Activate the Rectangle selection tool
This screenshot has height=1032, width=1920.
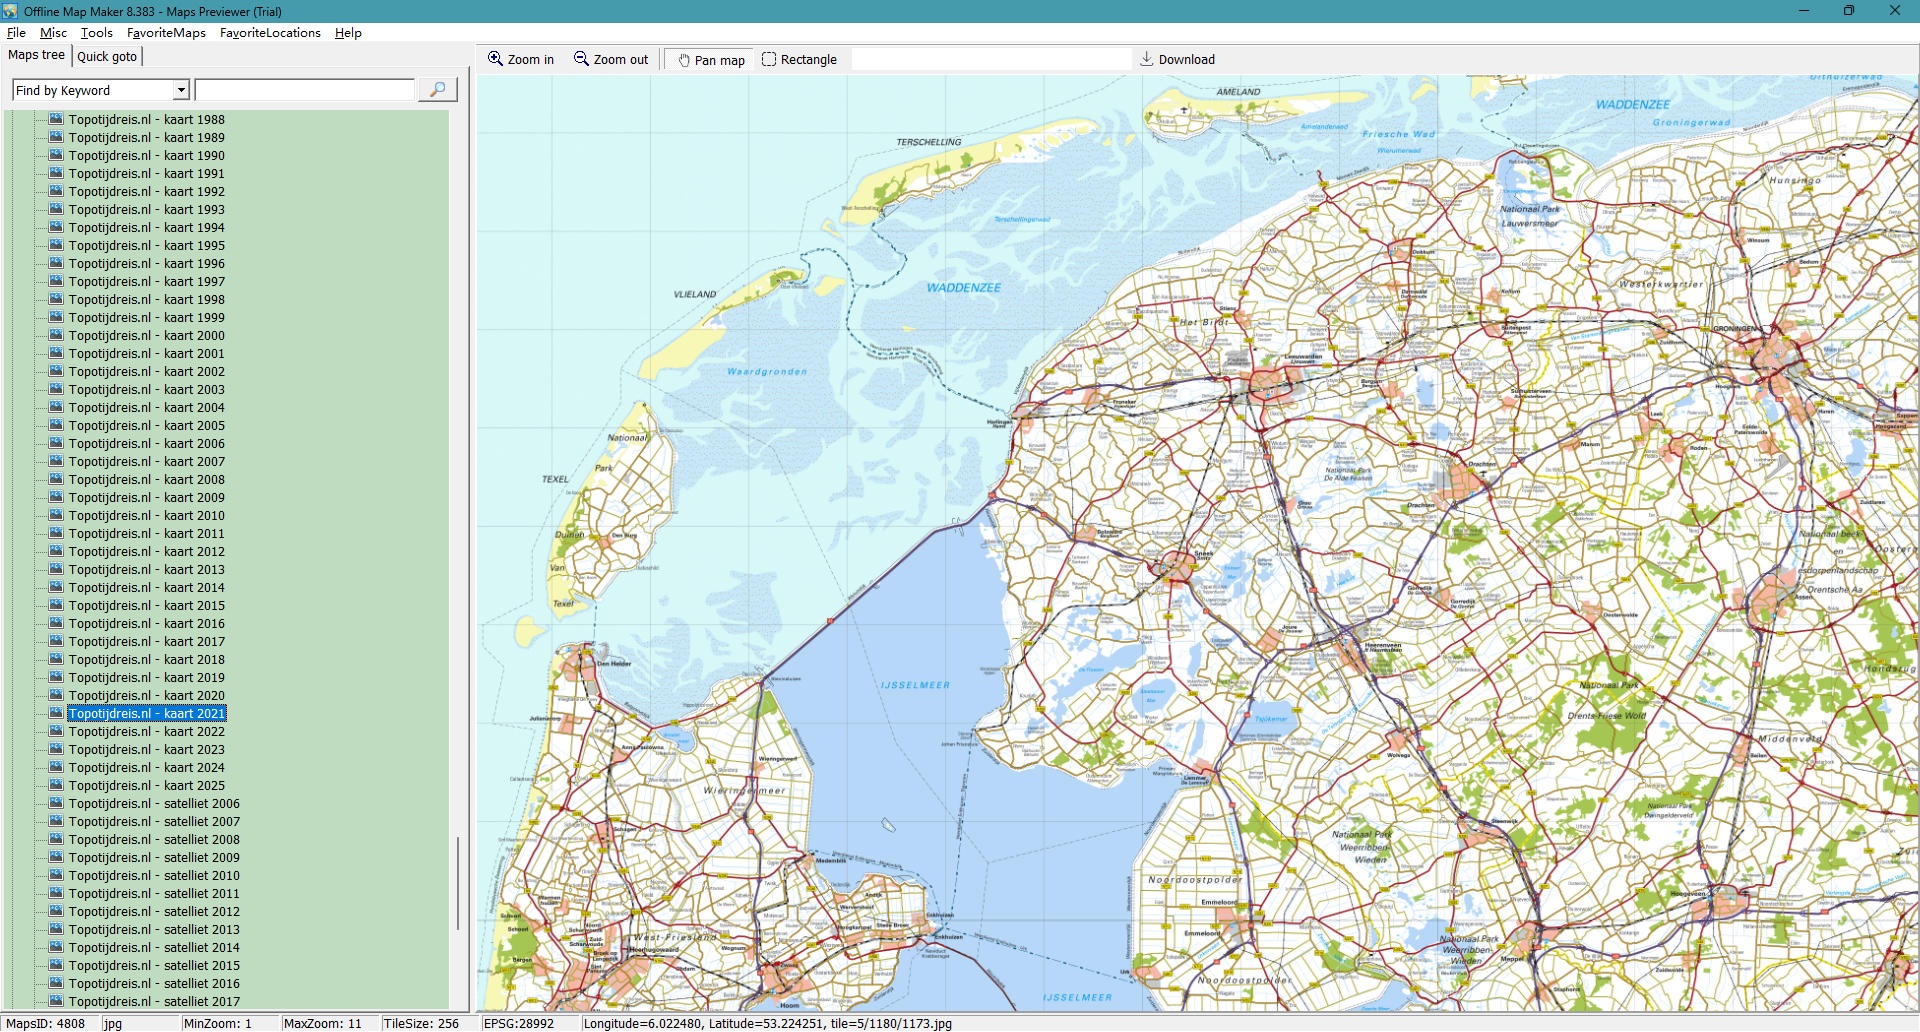pos(769,59)
